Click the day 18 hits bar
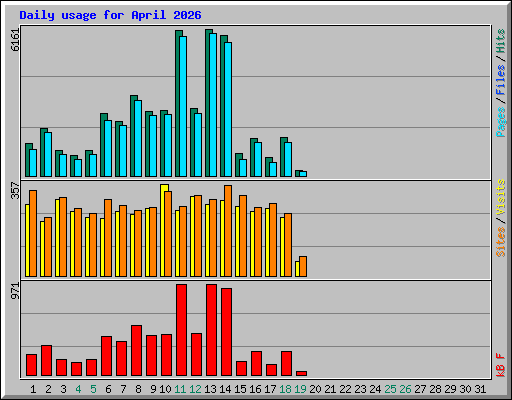The width and height of the screenshot is (512, 400). click(282, 157)
